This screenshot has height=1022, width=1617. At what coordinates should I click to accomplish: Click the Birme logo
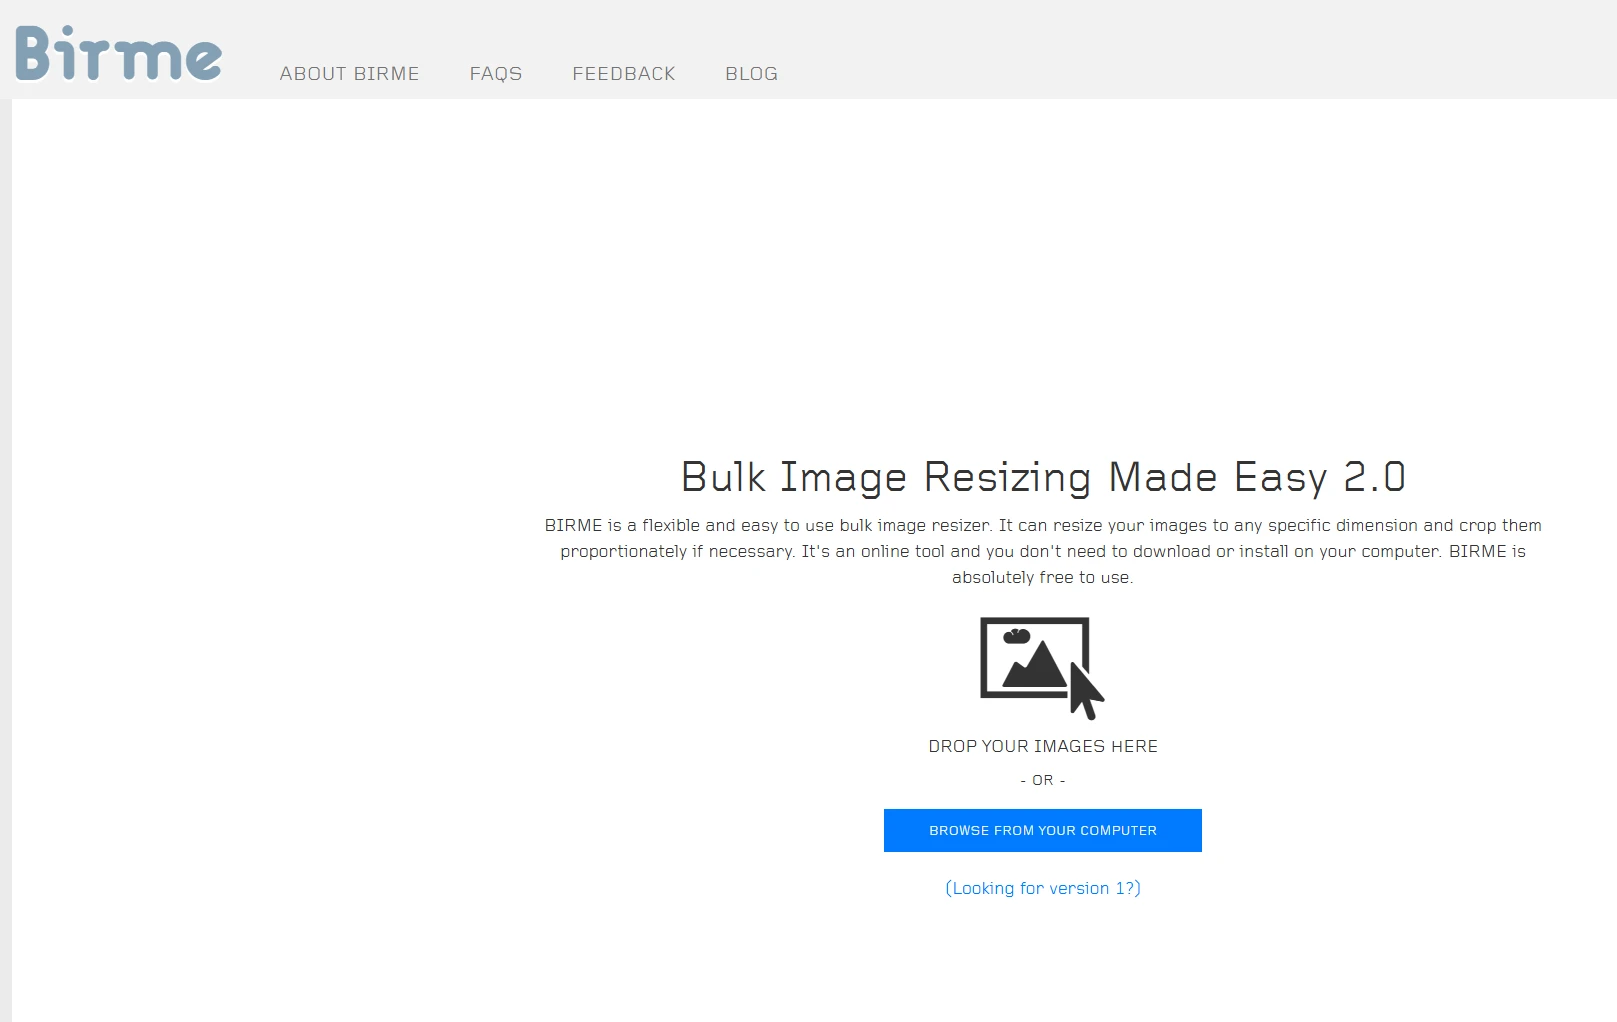click(x=118, y=53)
